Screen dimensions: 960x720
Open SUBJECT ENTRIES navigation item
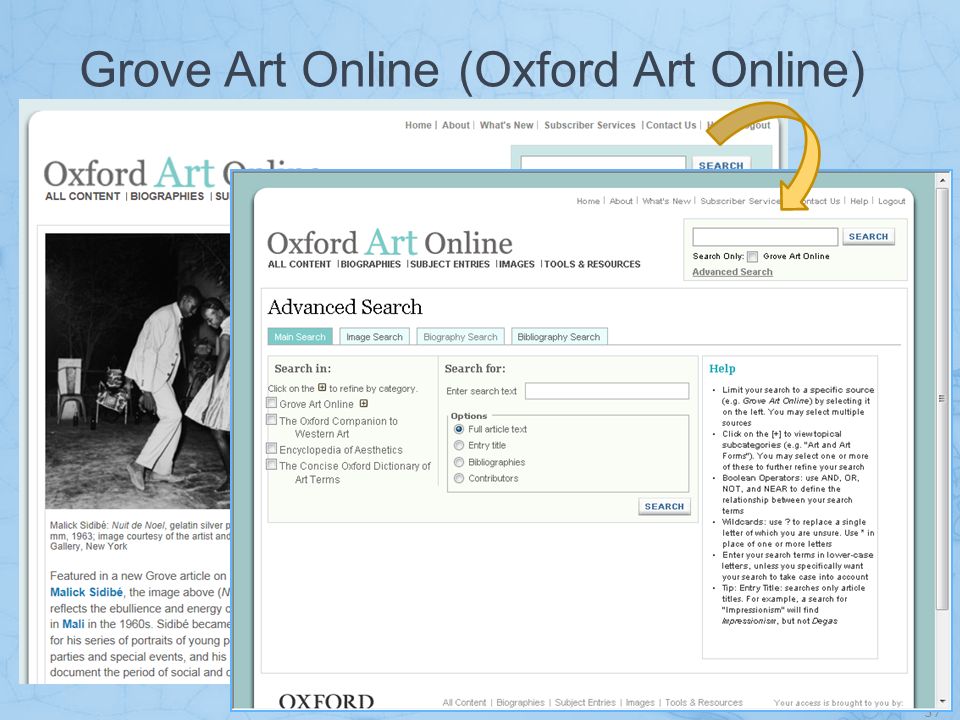pyautogui.click(x=450, y=264)
